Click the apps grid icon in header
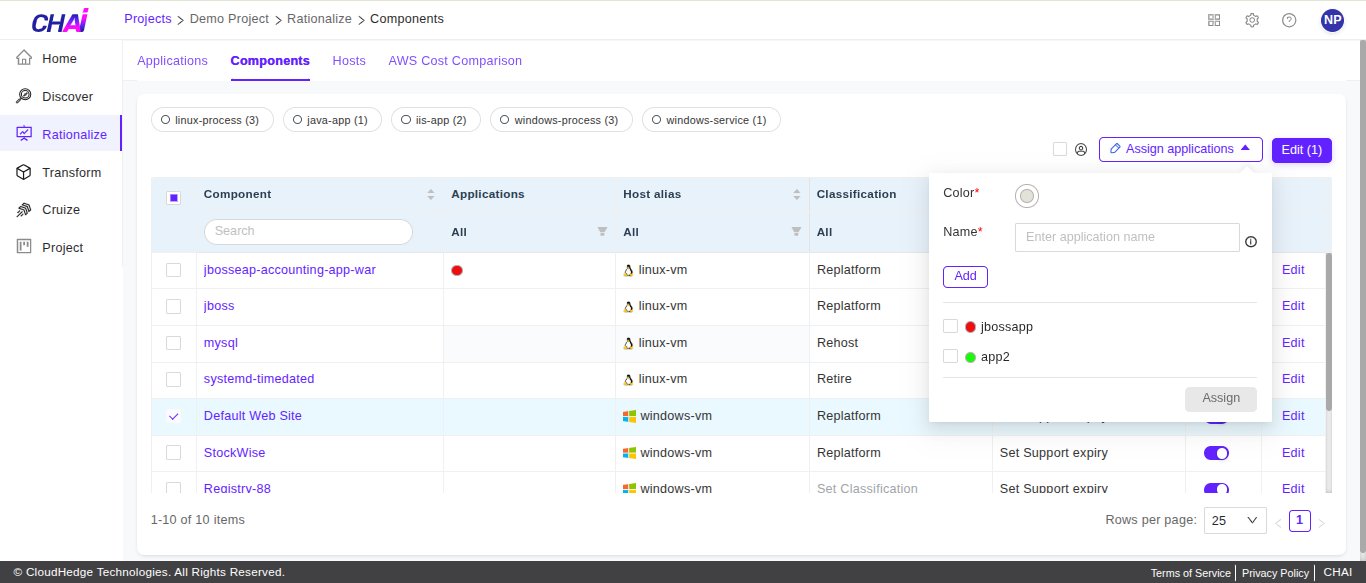1366x583 pixels. 1214,20
